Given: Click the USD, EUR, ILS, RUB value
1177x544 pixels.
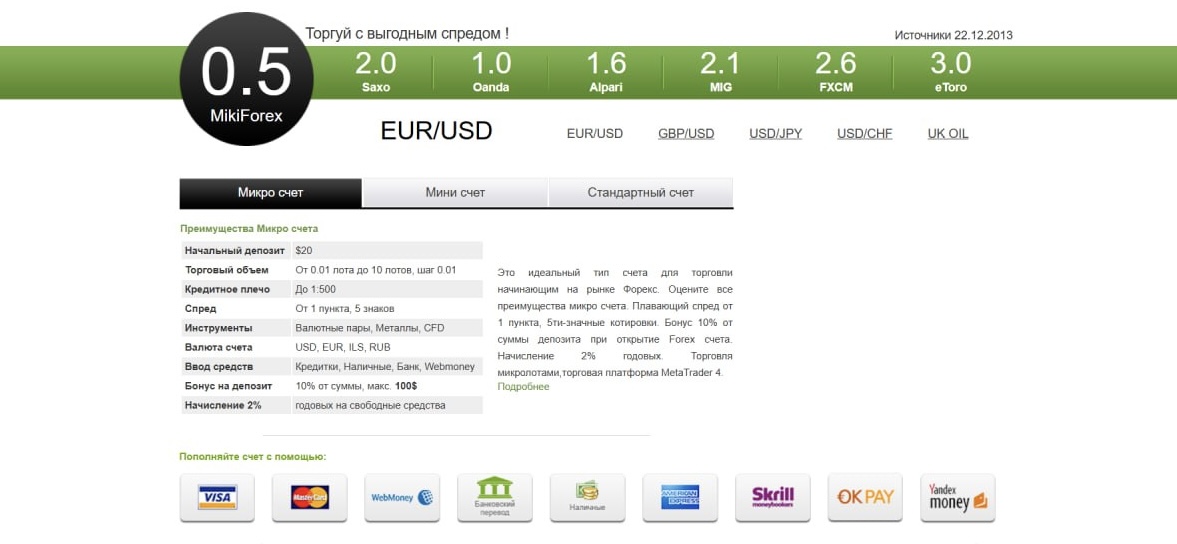Looking at the screenshot, I should pos(343,347).
